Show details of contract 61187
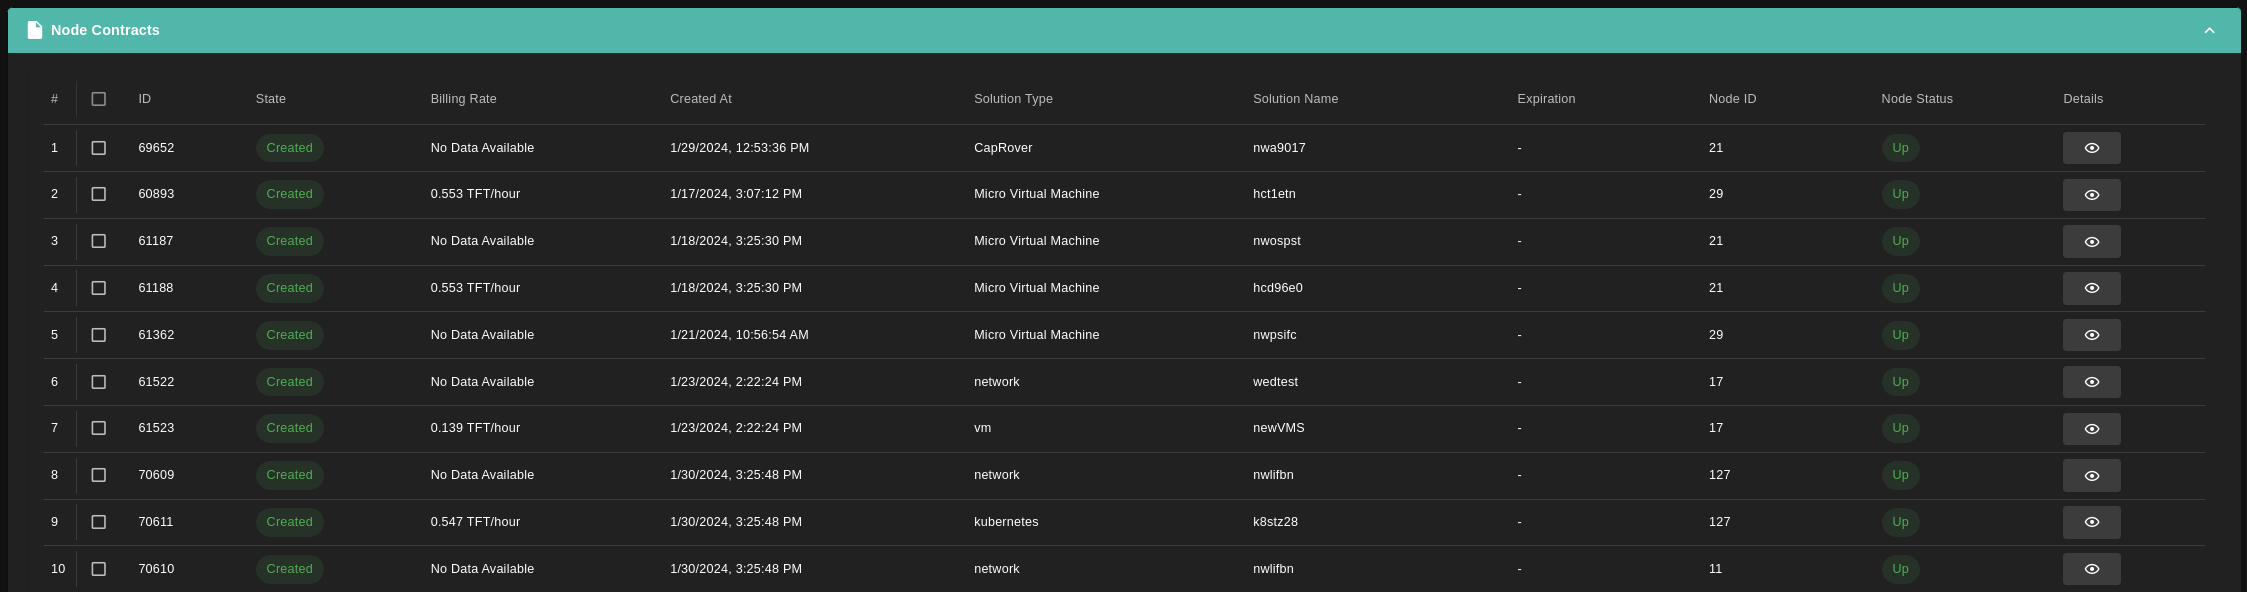Viewport: 2247px width, 592px height. 2091,242
